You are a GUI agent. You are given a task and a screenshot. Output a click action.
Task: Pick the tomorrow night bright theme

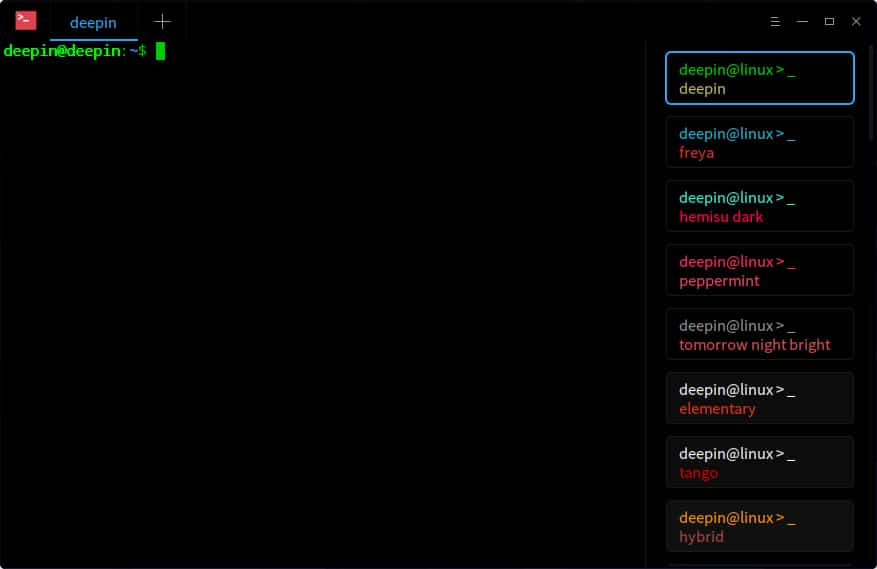click(760, 334)
